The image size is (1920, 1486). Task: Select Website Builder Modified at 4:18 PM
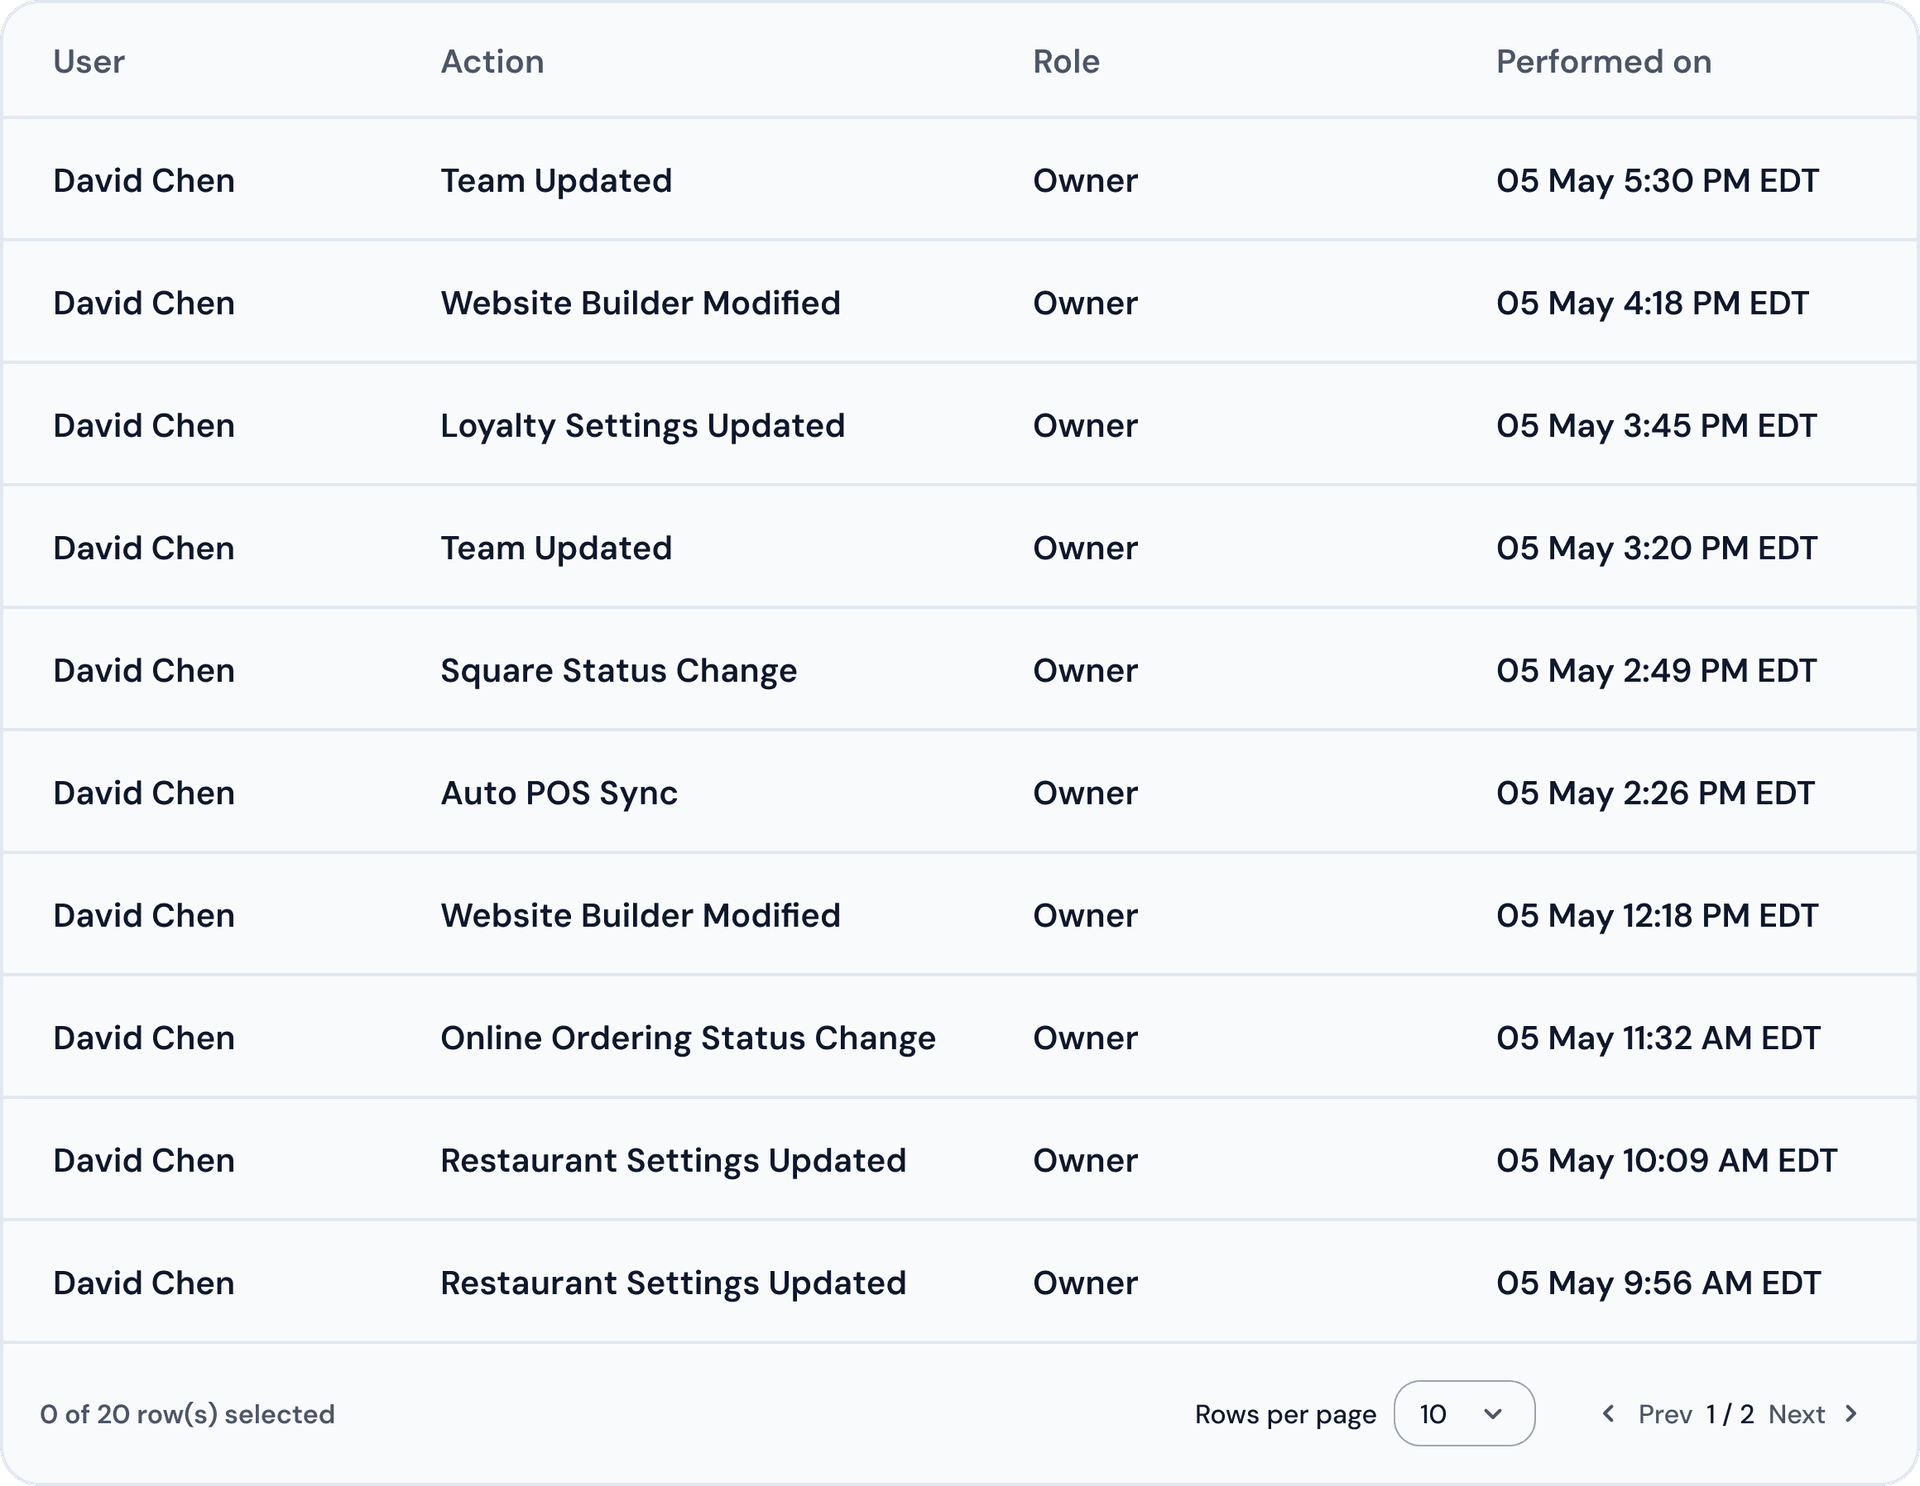point(640,303)
